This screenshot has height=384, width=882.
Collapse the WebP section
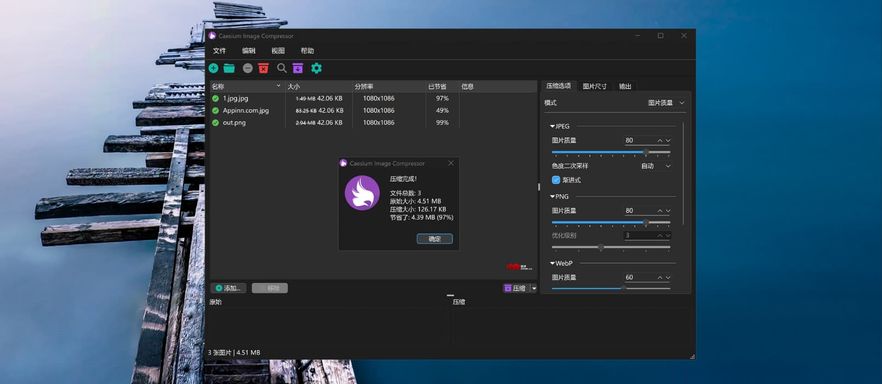point(561,263)
